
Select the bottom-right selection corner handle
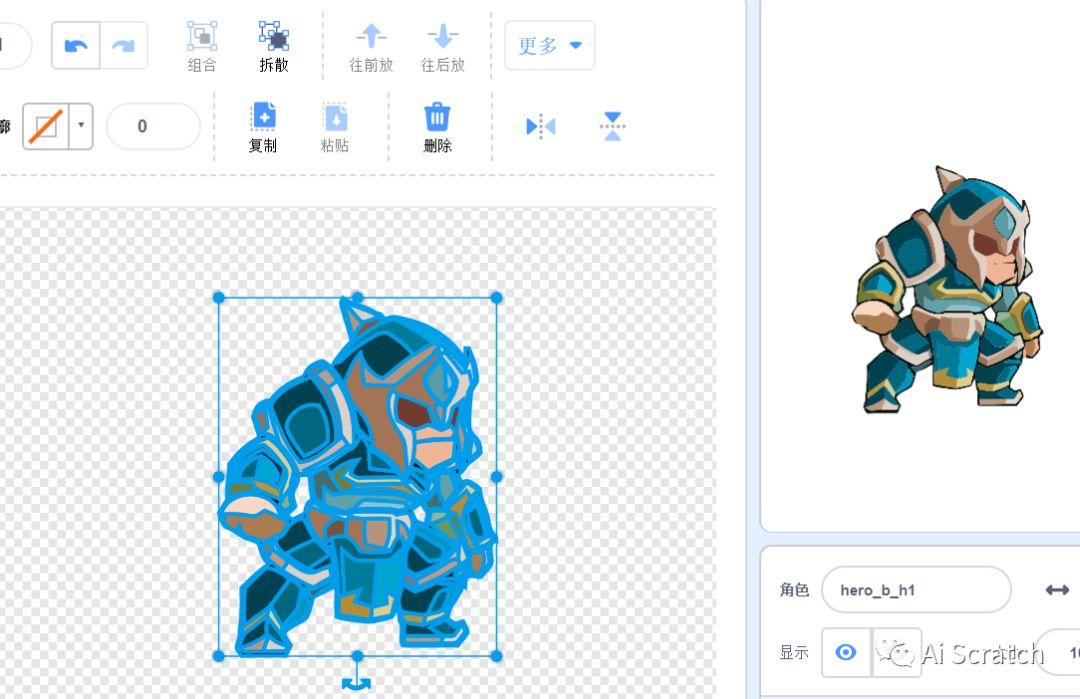tap(497, 656)
